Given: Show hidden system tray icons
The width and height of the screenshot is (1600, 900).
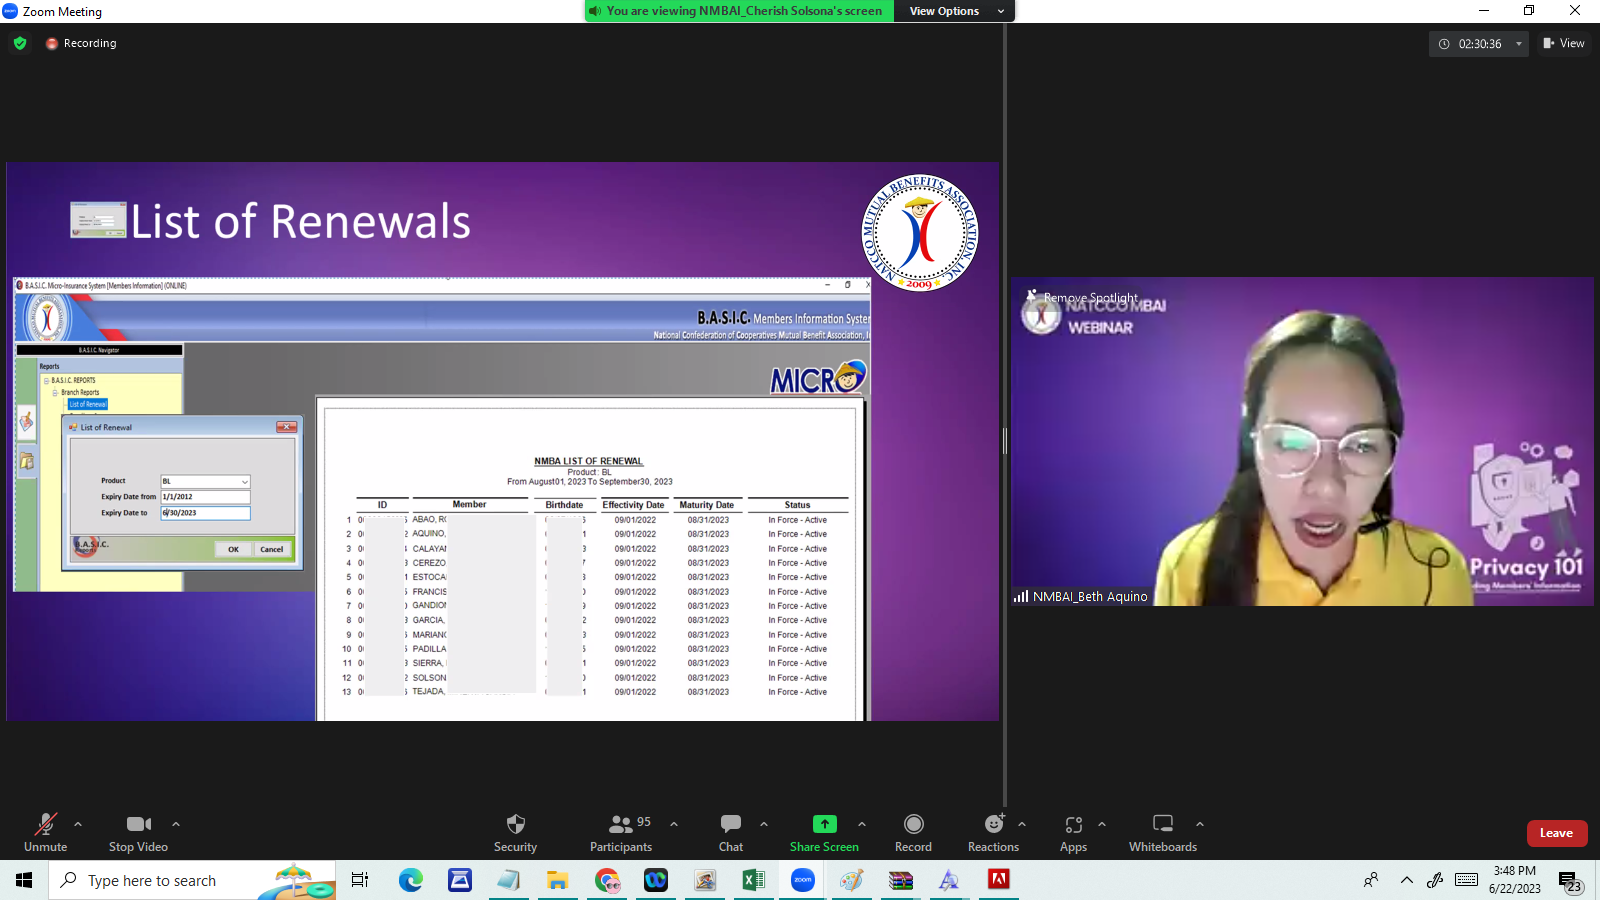Looking at the screenshot, I should (x=1407, y=880).
